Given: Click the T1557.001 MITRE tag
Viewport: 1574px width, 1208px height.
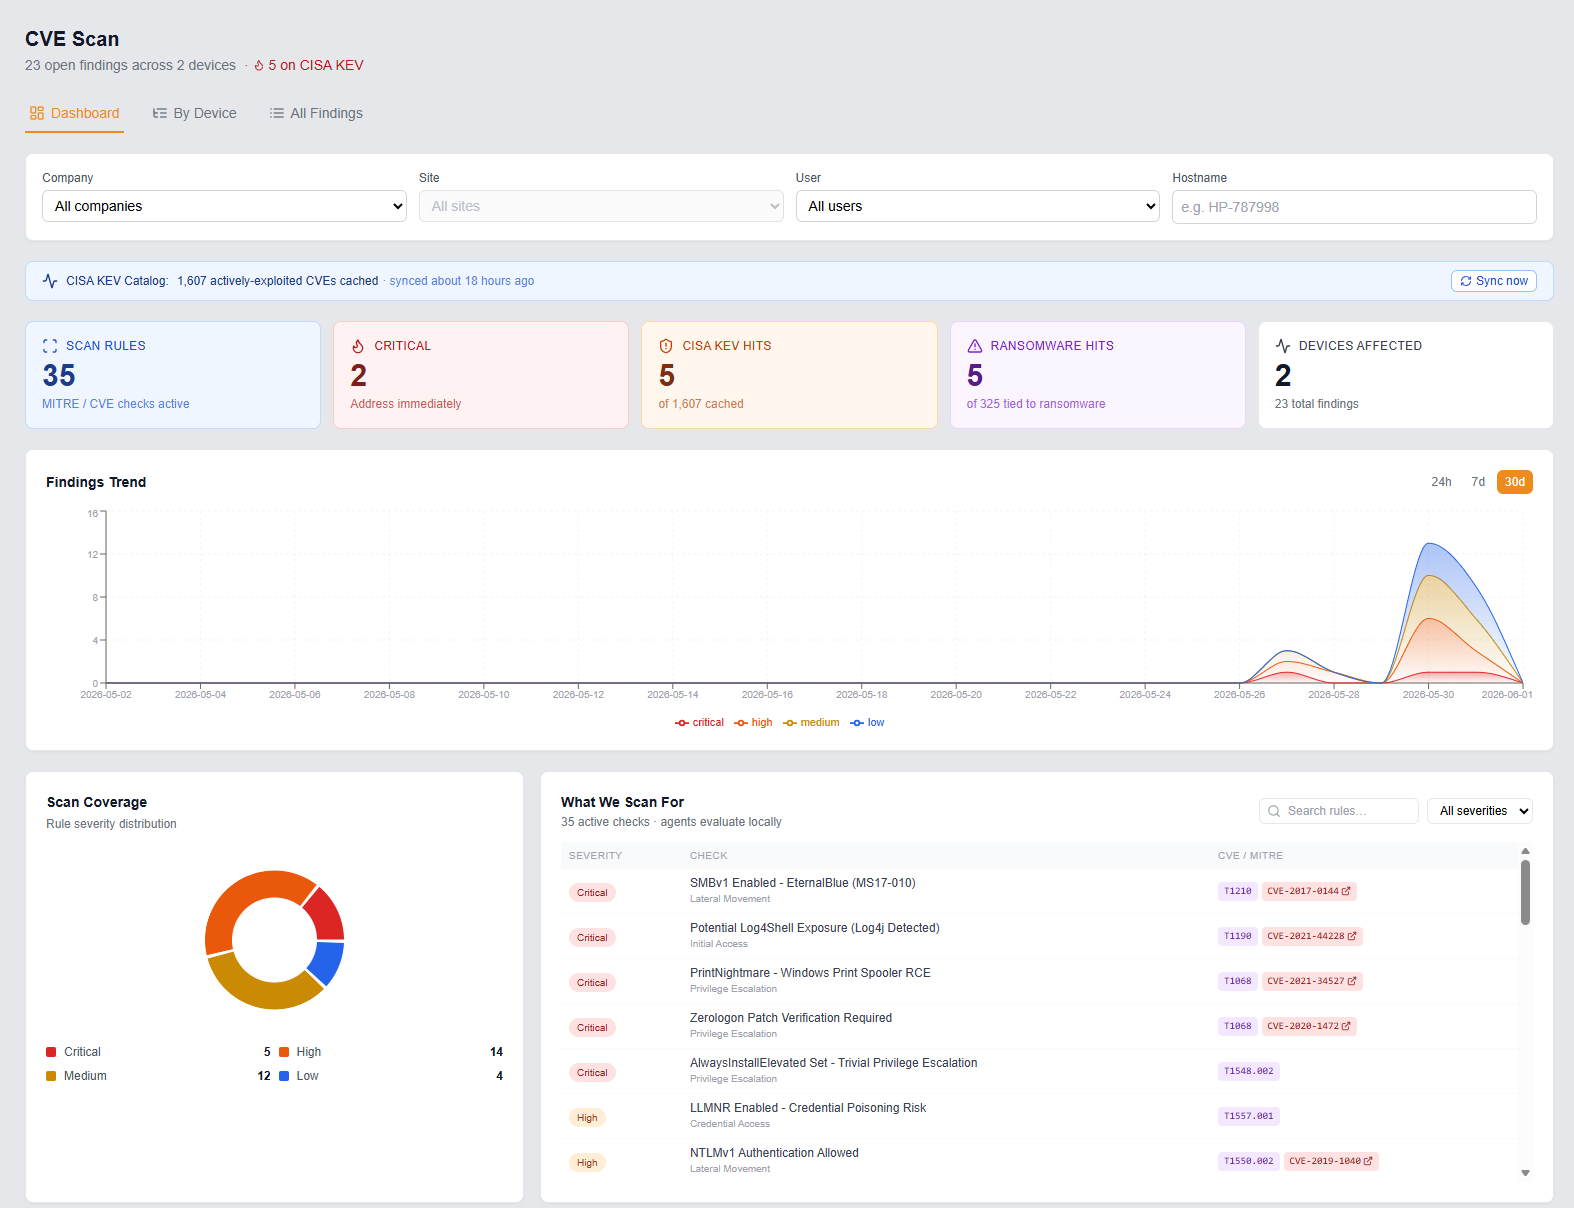Looking at the screenshot, I should pos(1249,1116).
